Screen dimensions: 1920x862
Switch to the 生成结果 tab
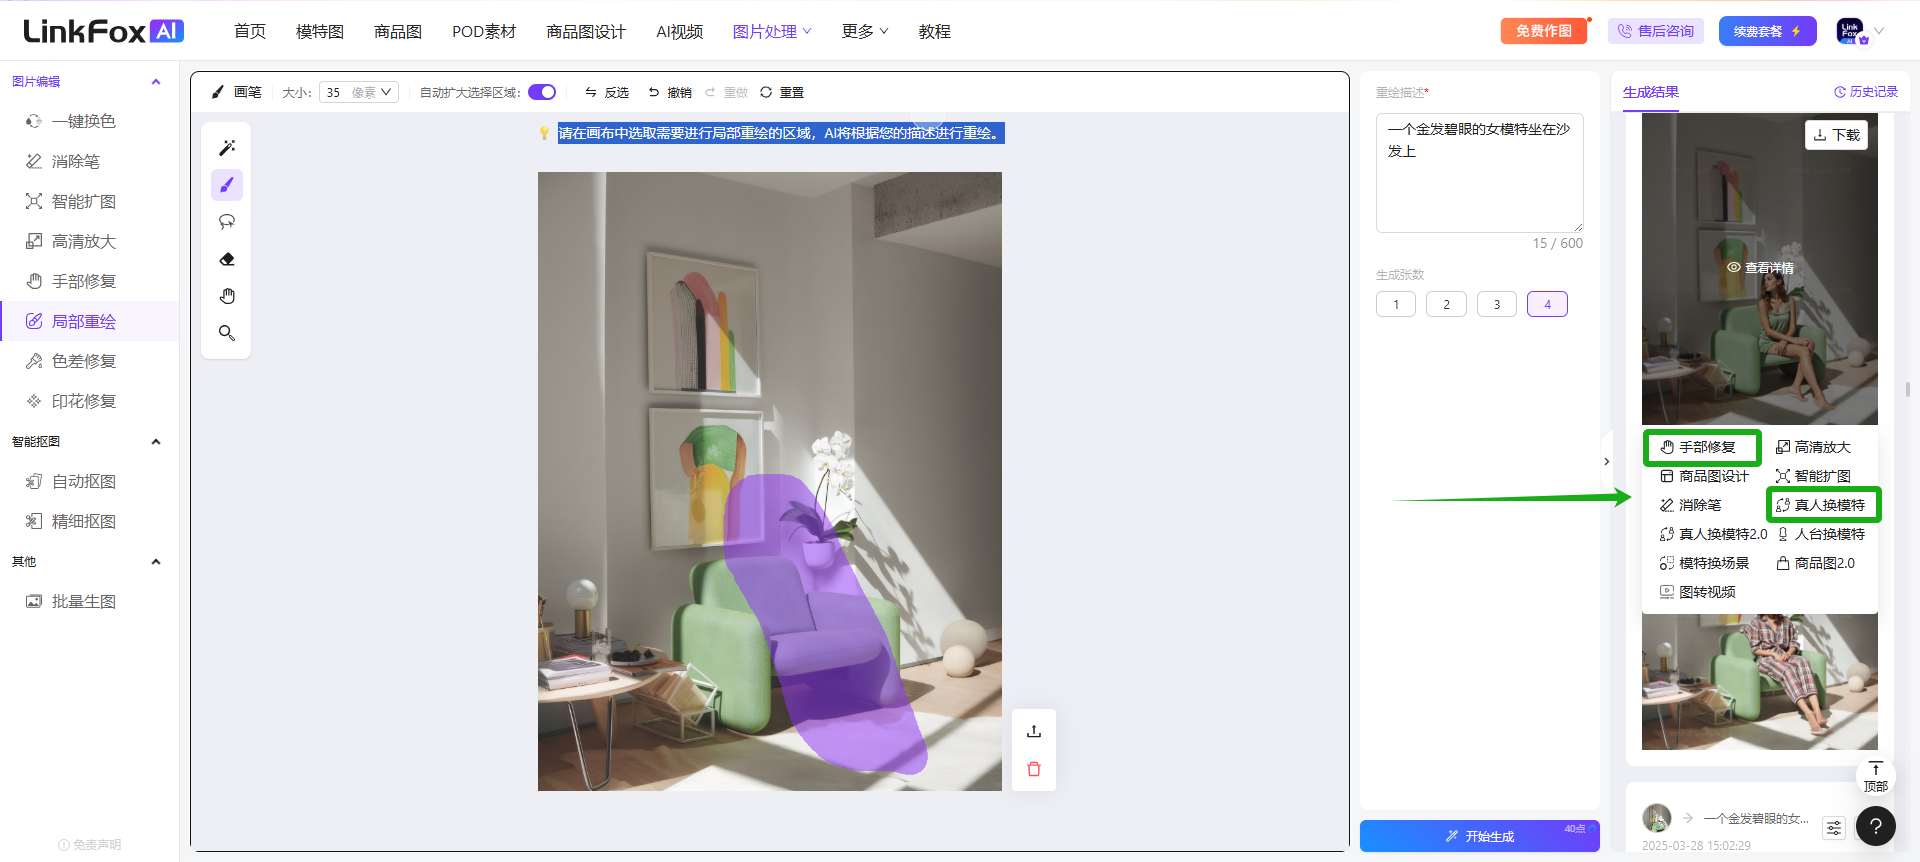[1651, 92]
